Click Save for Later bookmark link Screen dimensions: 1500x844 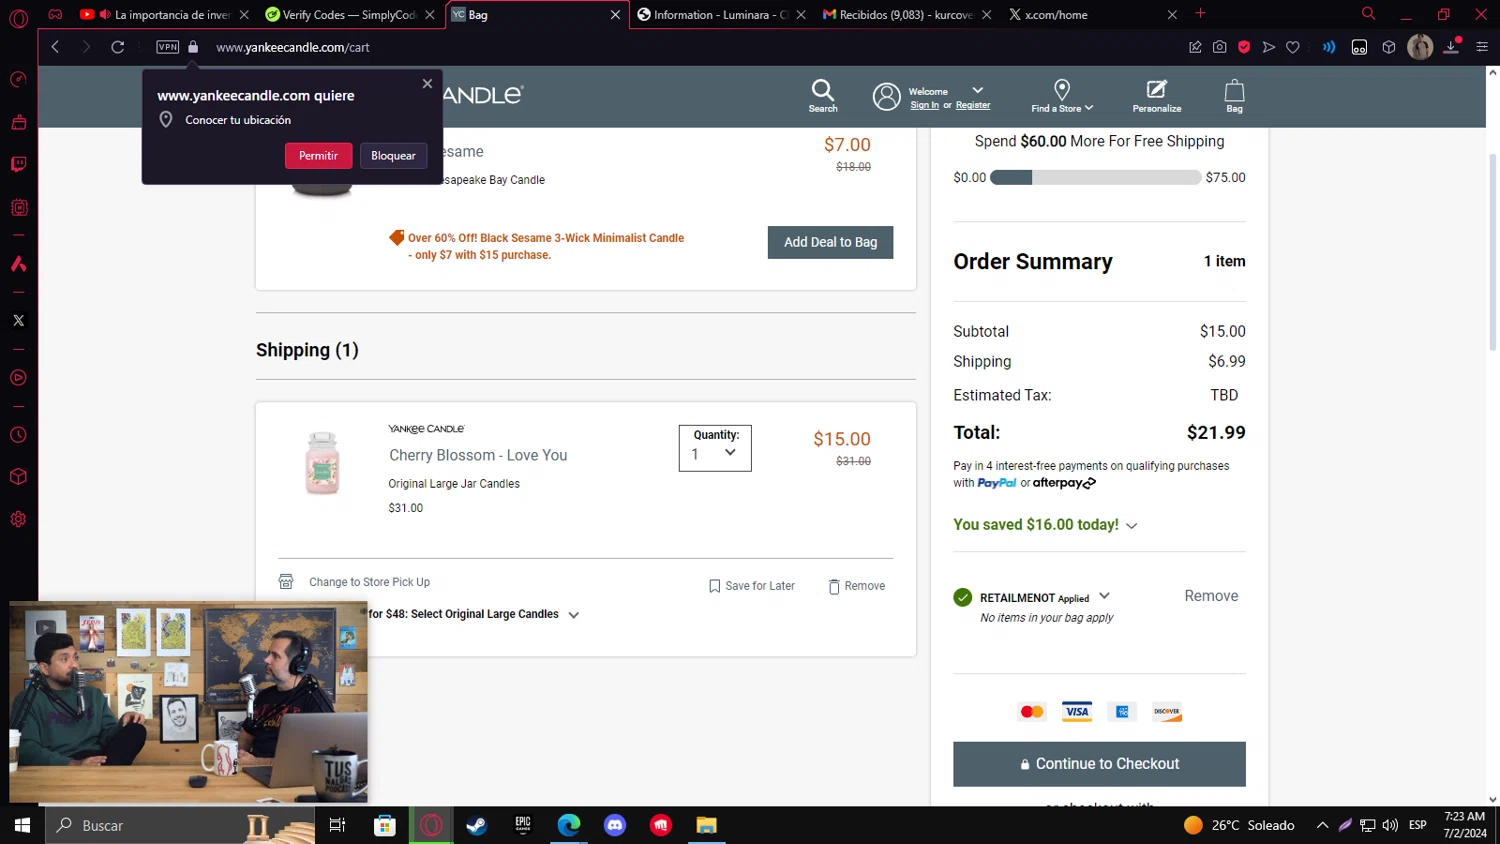click(x=752, y=586)
